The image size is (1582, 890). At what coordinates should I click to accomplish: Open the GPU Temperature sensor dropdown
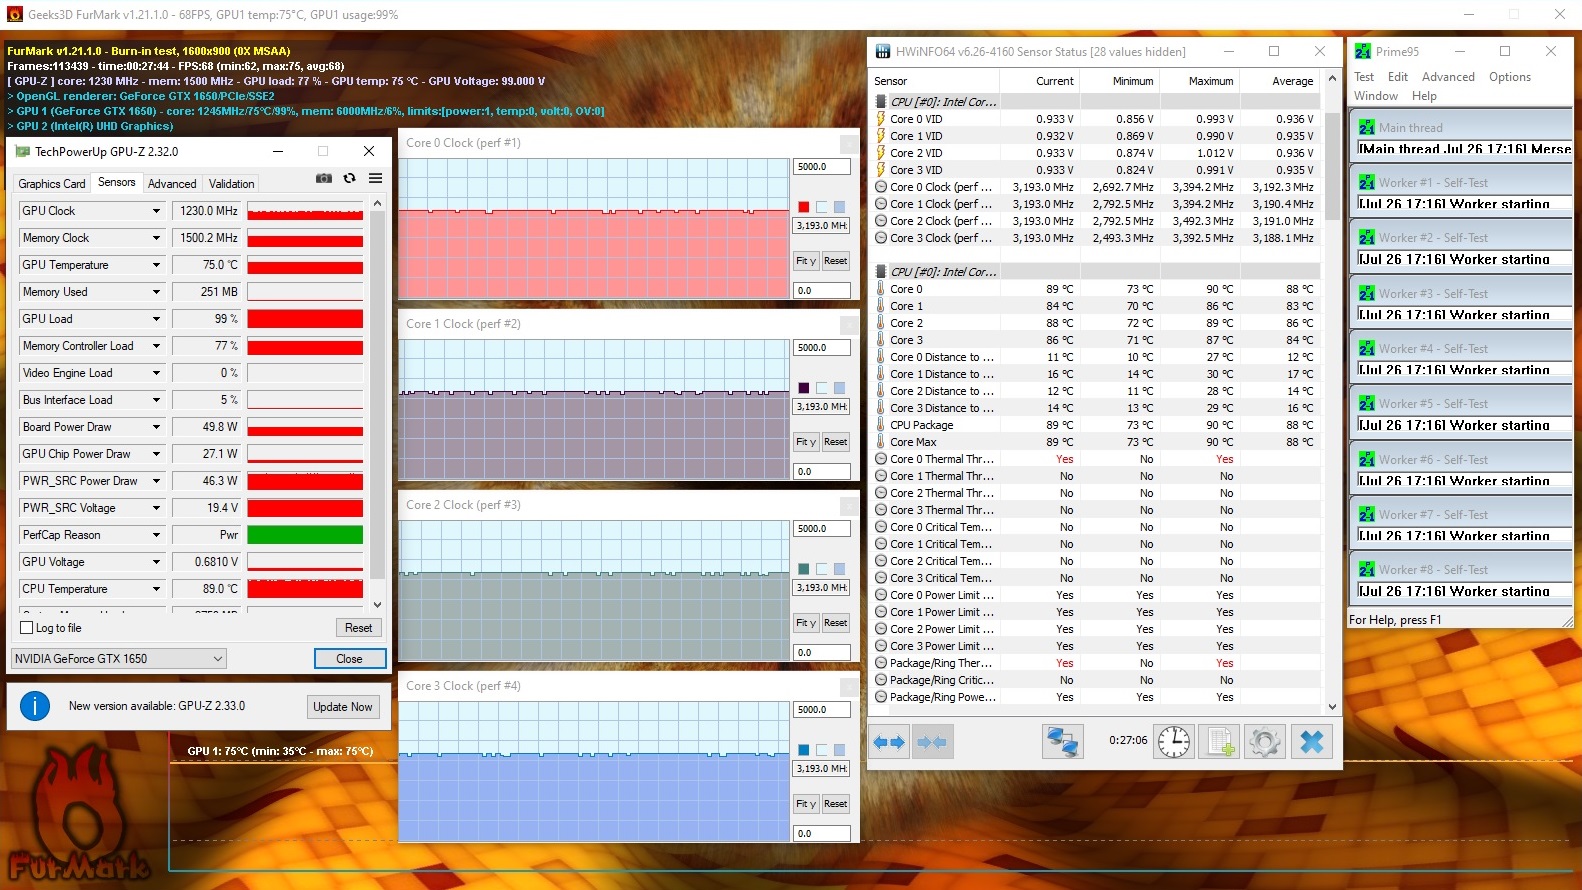(x=157, y=265)
